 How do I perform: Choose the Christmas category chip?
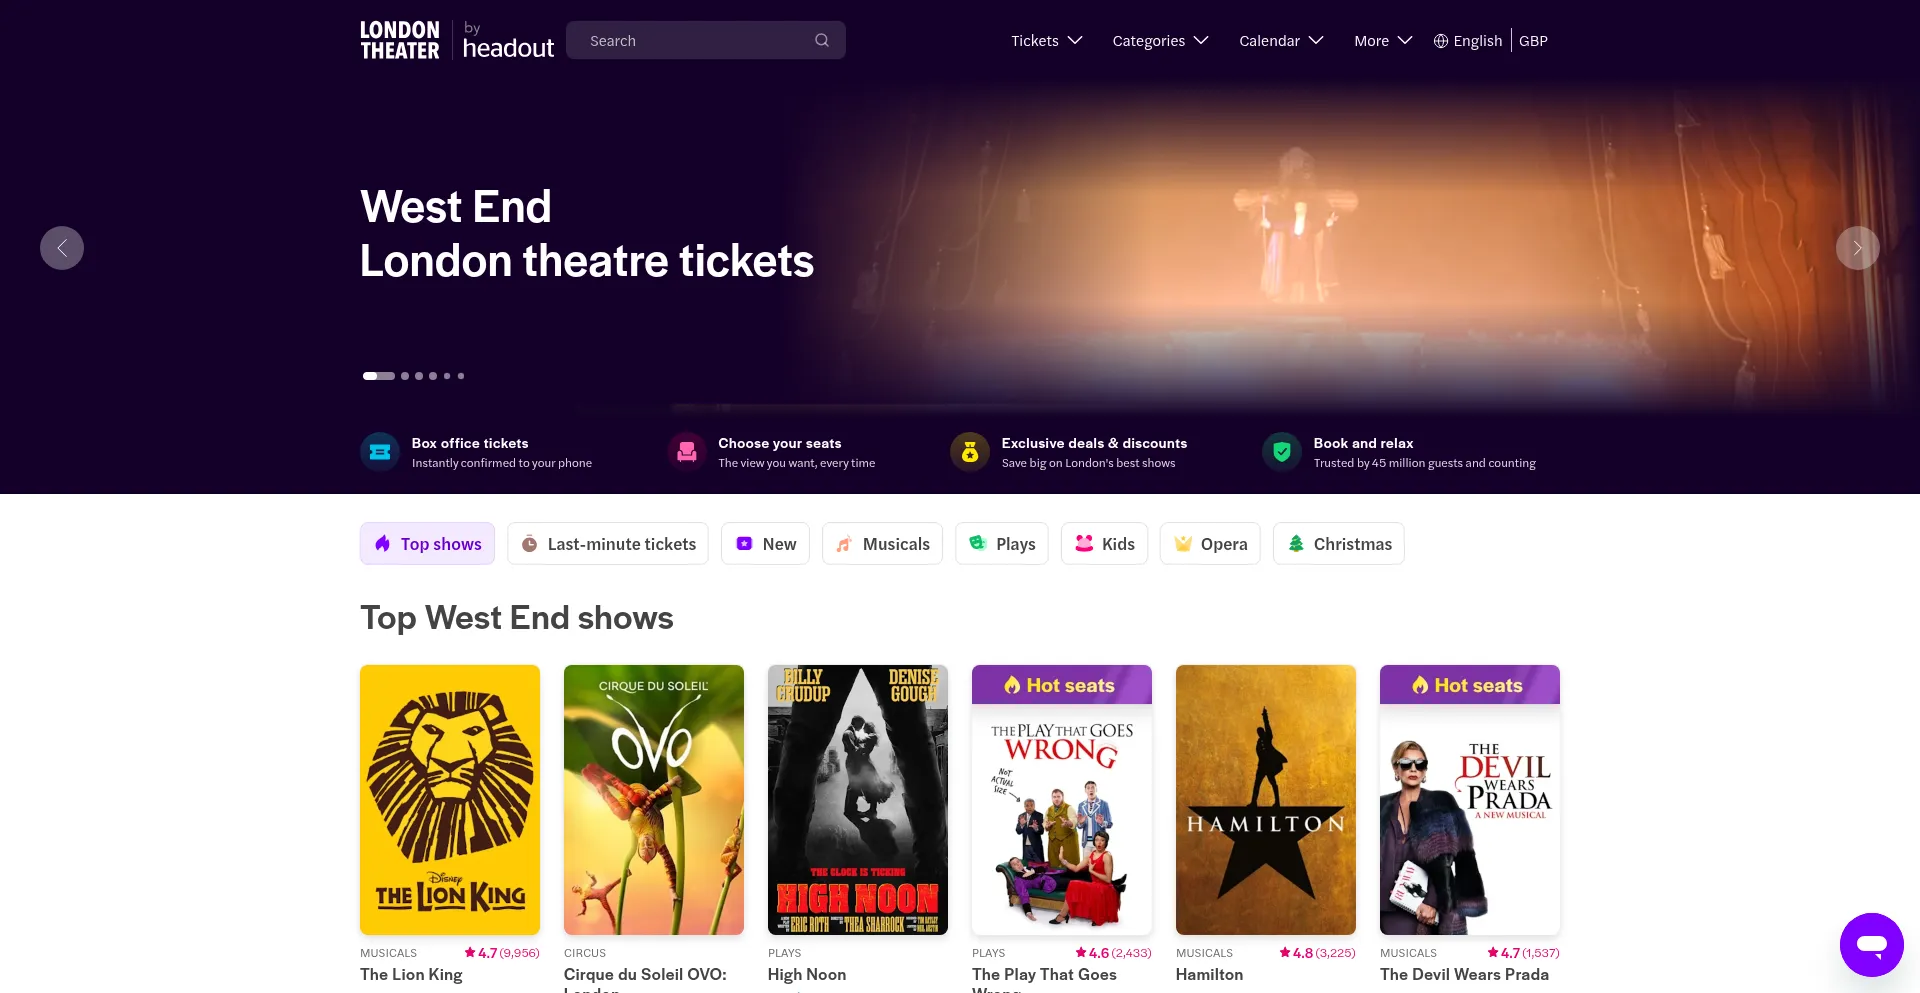[x=1338, y=544]
